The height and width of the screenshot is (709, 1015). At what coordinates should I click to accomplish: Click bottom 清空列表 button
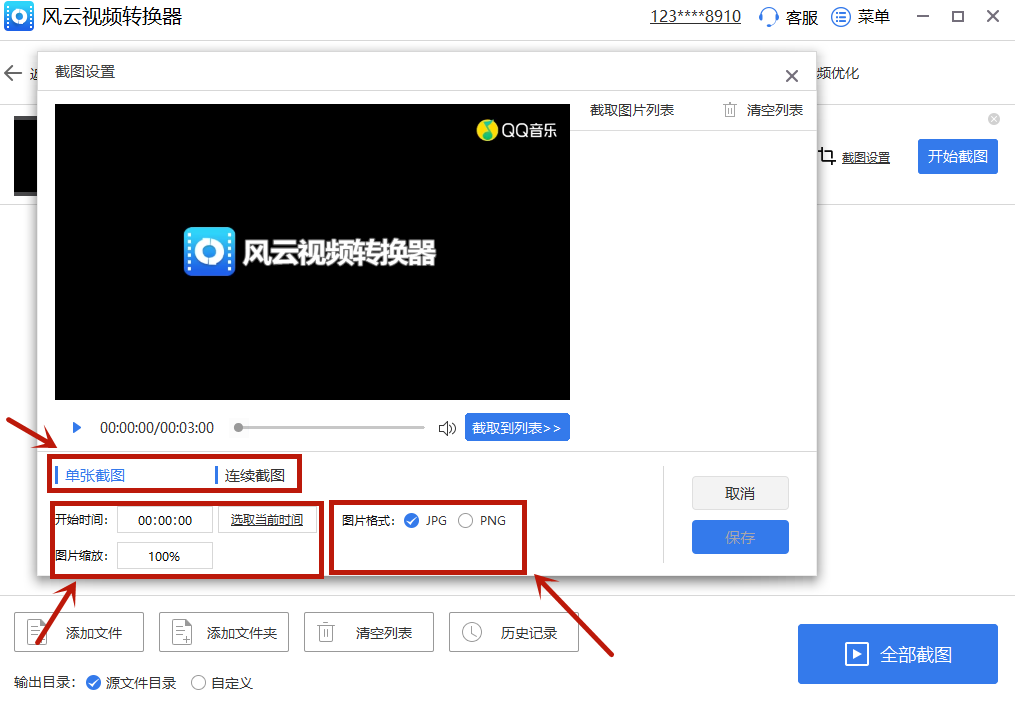point(369,632)
